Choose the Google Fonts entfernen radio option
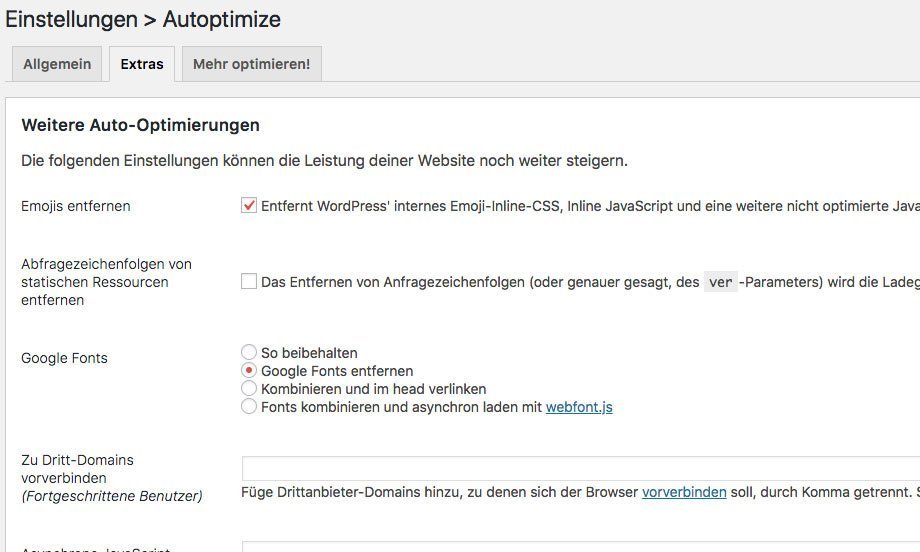The height and width of the screenshot is (552, 920). pos(249,370)
